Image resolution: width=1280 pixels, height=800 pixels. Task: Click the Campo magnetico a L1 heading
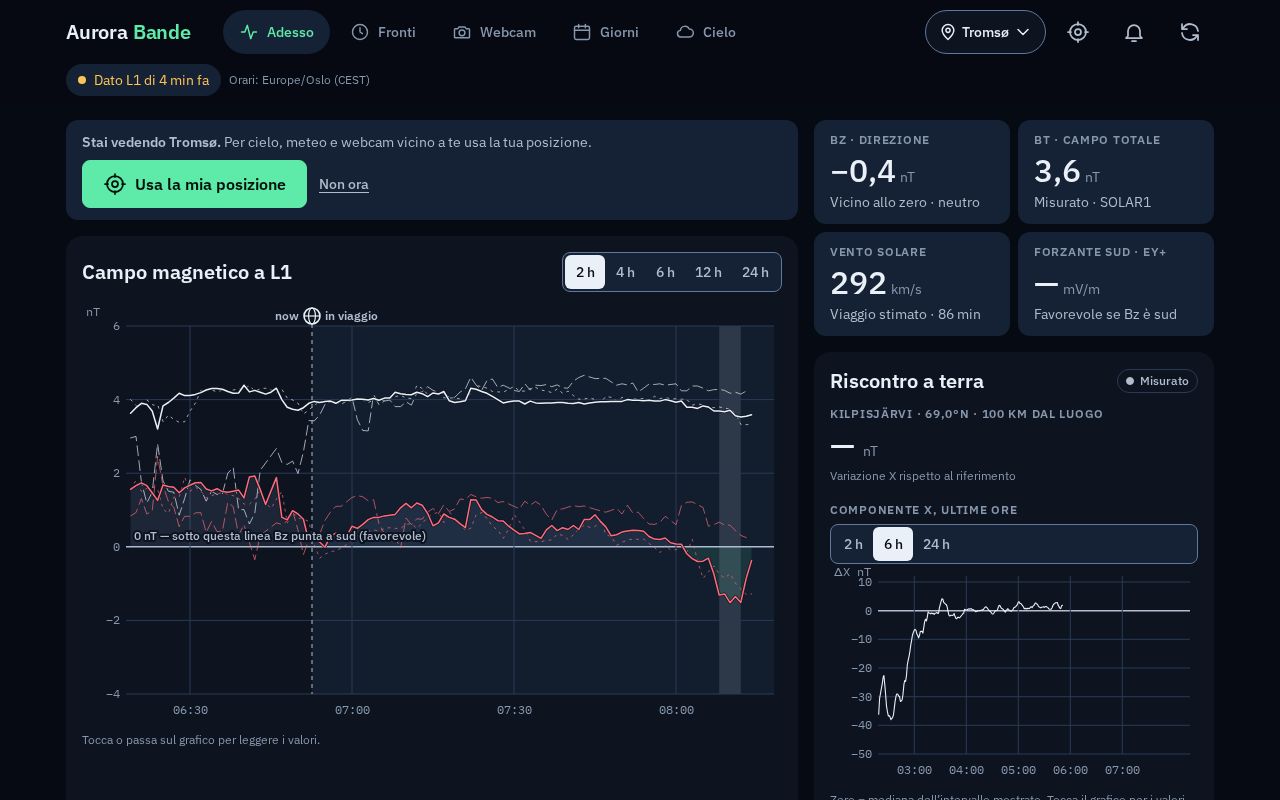[187, 272]
